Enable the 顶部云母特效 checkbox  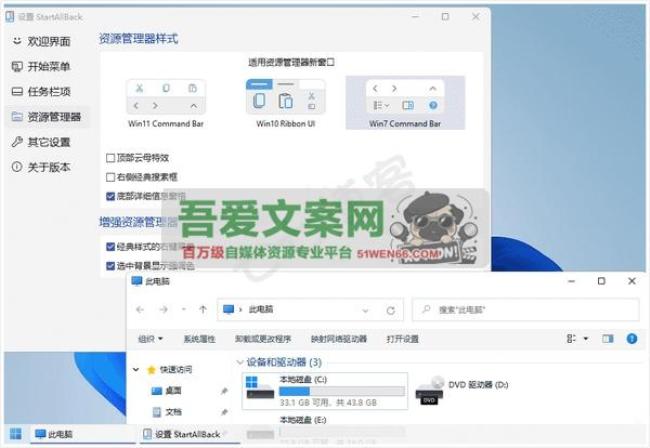click(x=110, y=158)
